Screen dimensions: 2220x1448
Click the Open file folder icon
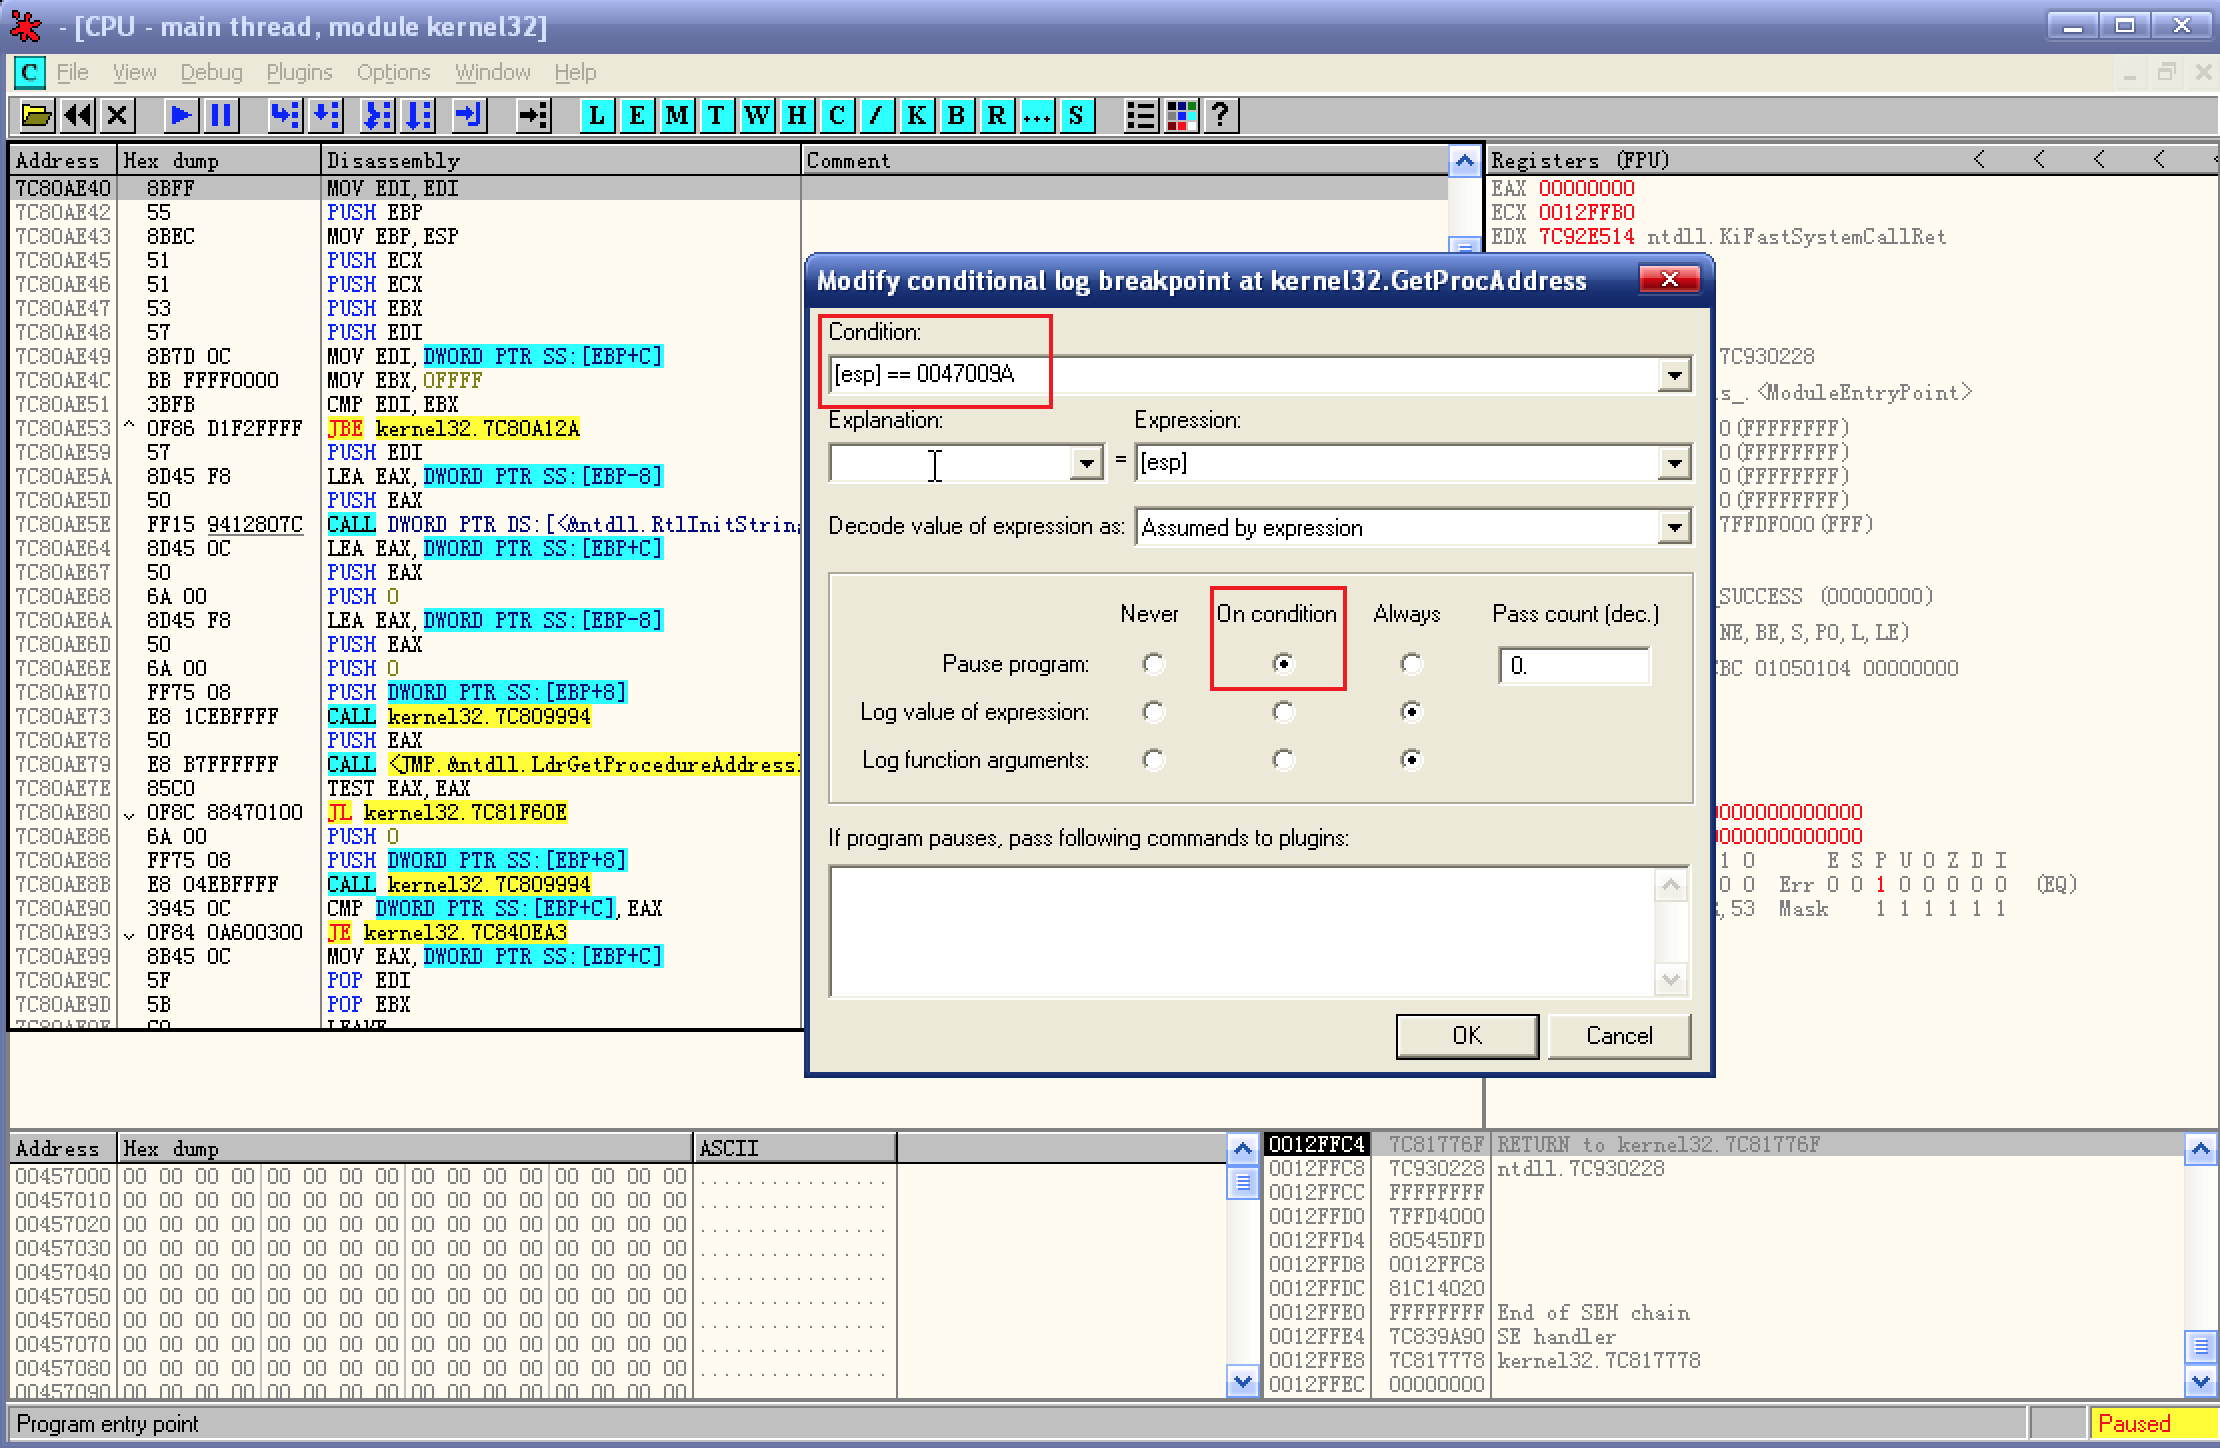click(x=36, y=116)
